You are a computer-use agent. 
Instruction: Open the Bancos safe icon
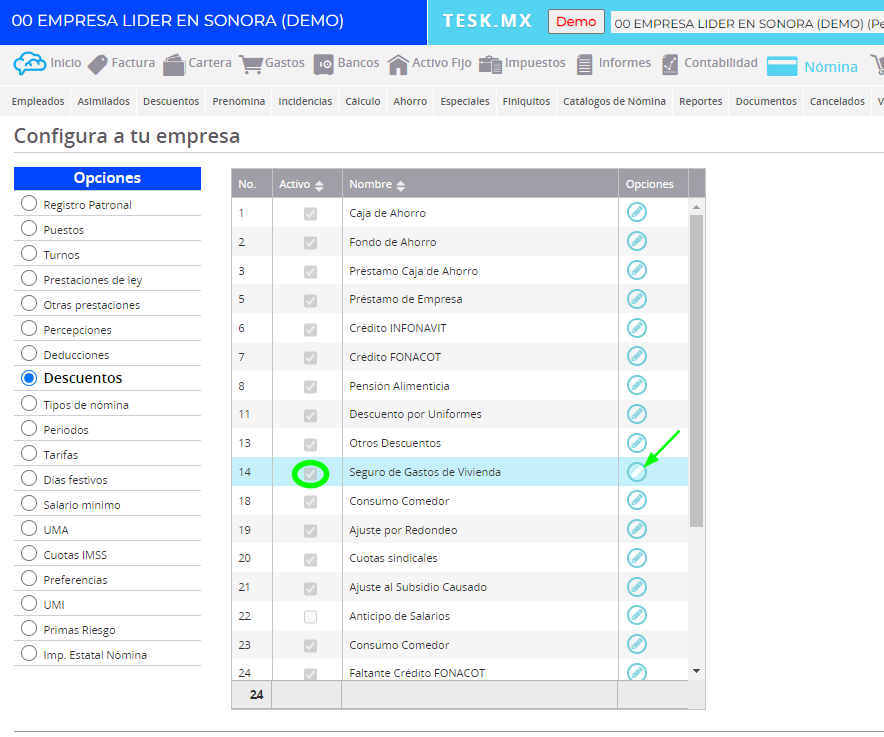(324, 64)
